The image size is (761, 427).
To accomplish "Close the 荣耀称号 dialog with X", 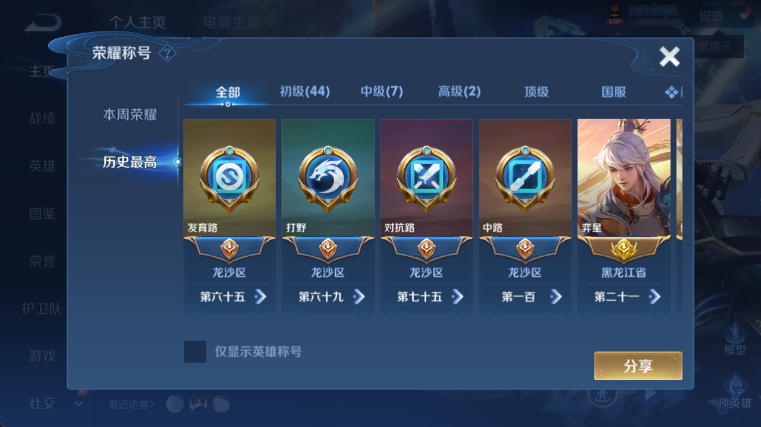I will (669, 57).
